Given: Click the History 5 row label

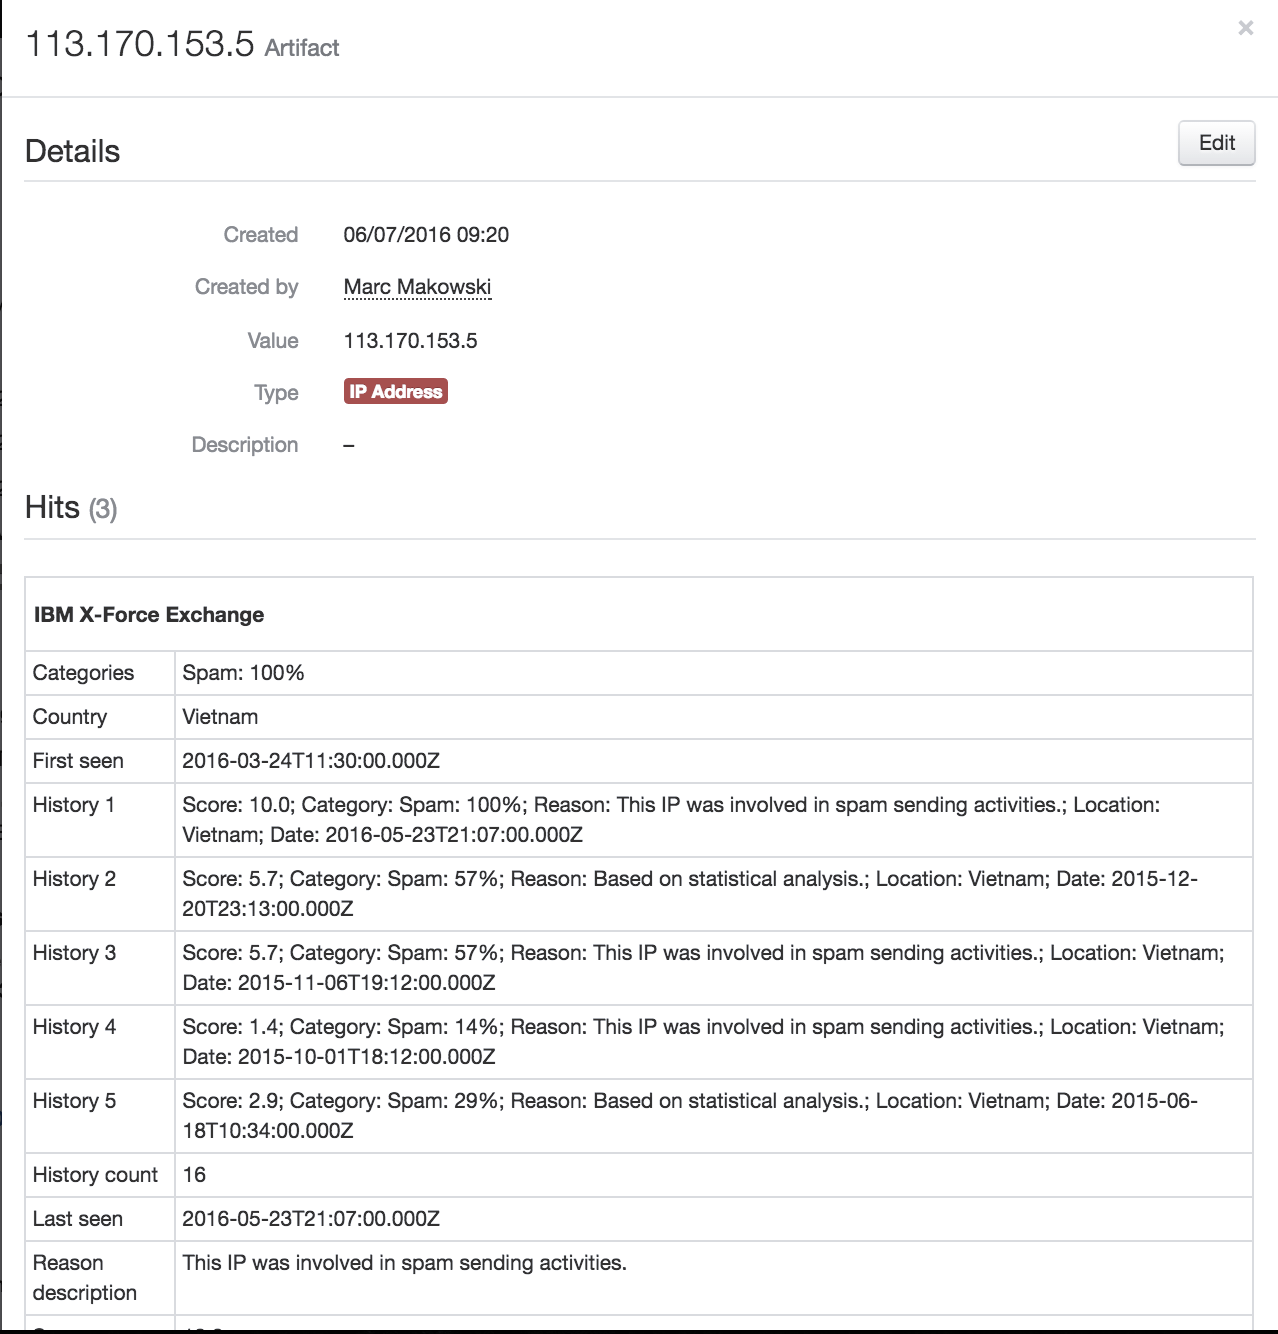Looking at the screenshot, I should pos(74,1101).
